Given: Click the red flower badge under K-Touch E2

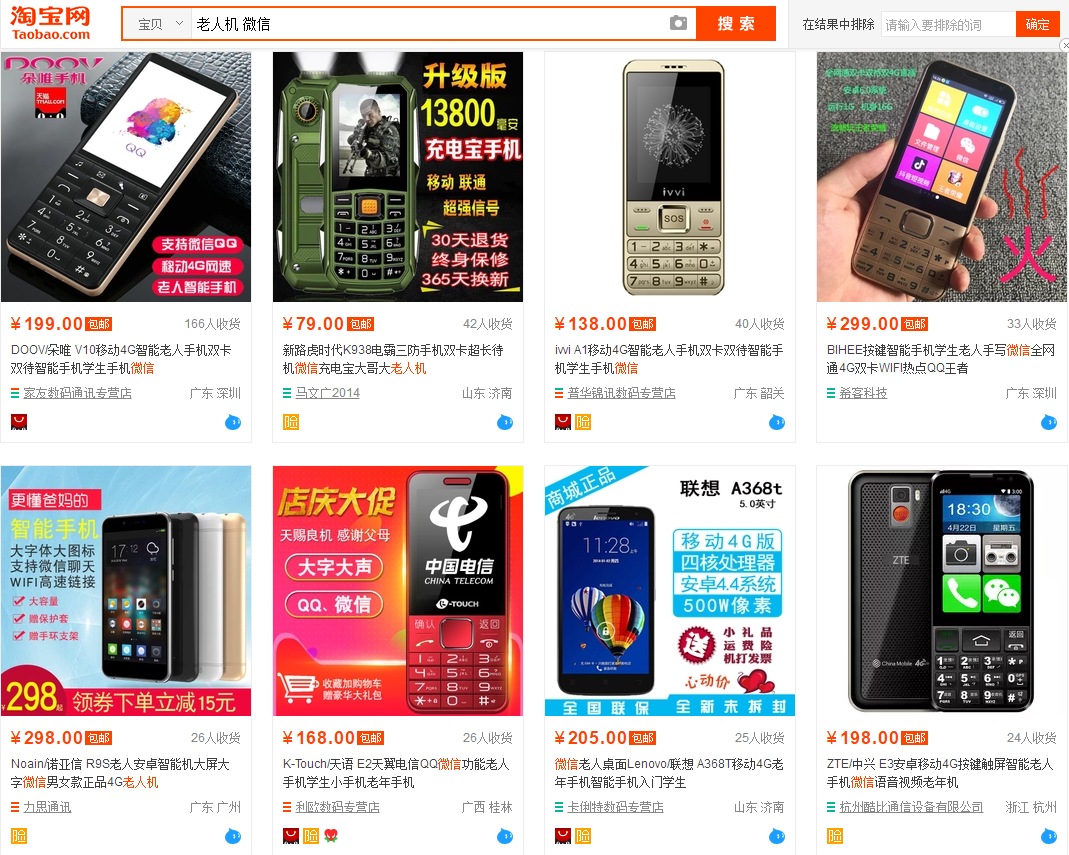Looking at the screenshot, I should coord(331,836).
